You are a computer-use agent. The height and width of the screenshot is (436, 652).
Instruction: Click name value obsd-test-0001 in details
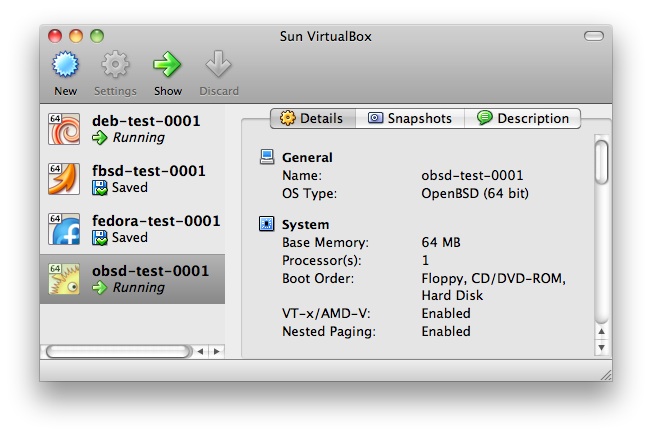coord(472,175)
